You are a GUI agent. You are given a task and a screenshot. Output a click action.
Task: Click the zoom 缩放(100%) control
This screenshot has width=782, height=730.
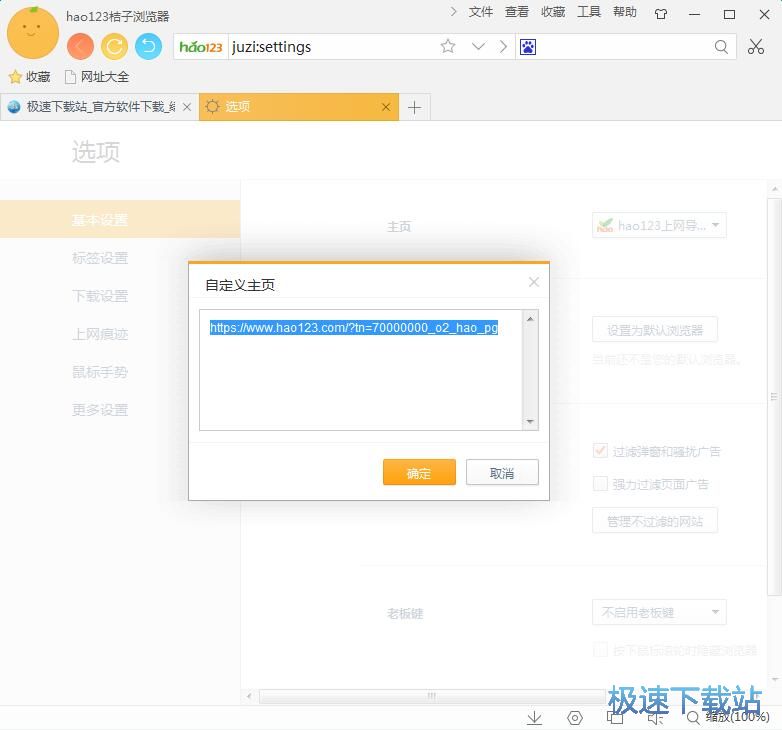tap(728, 717)
